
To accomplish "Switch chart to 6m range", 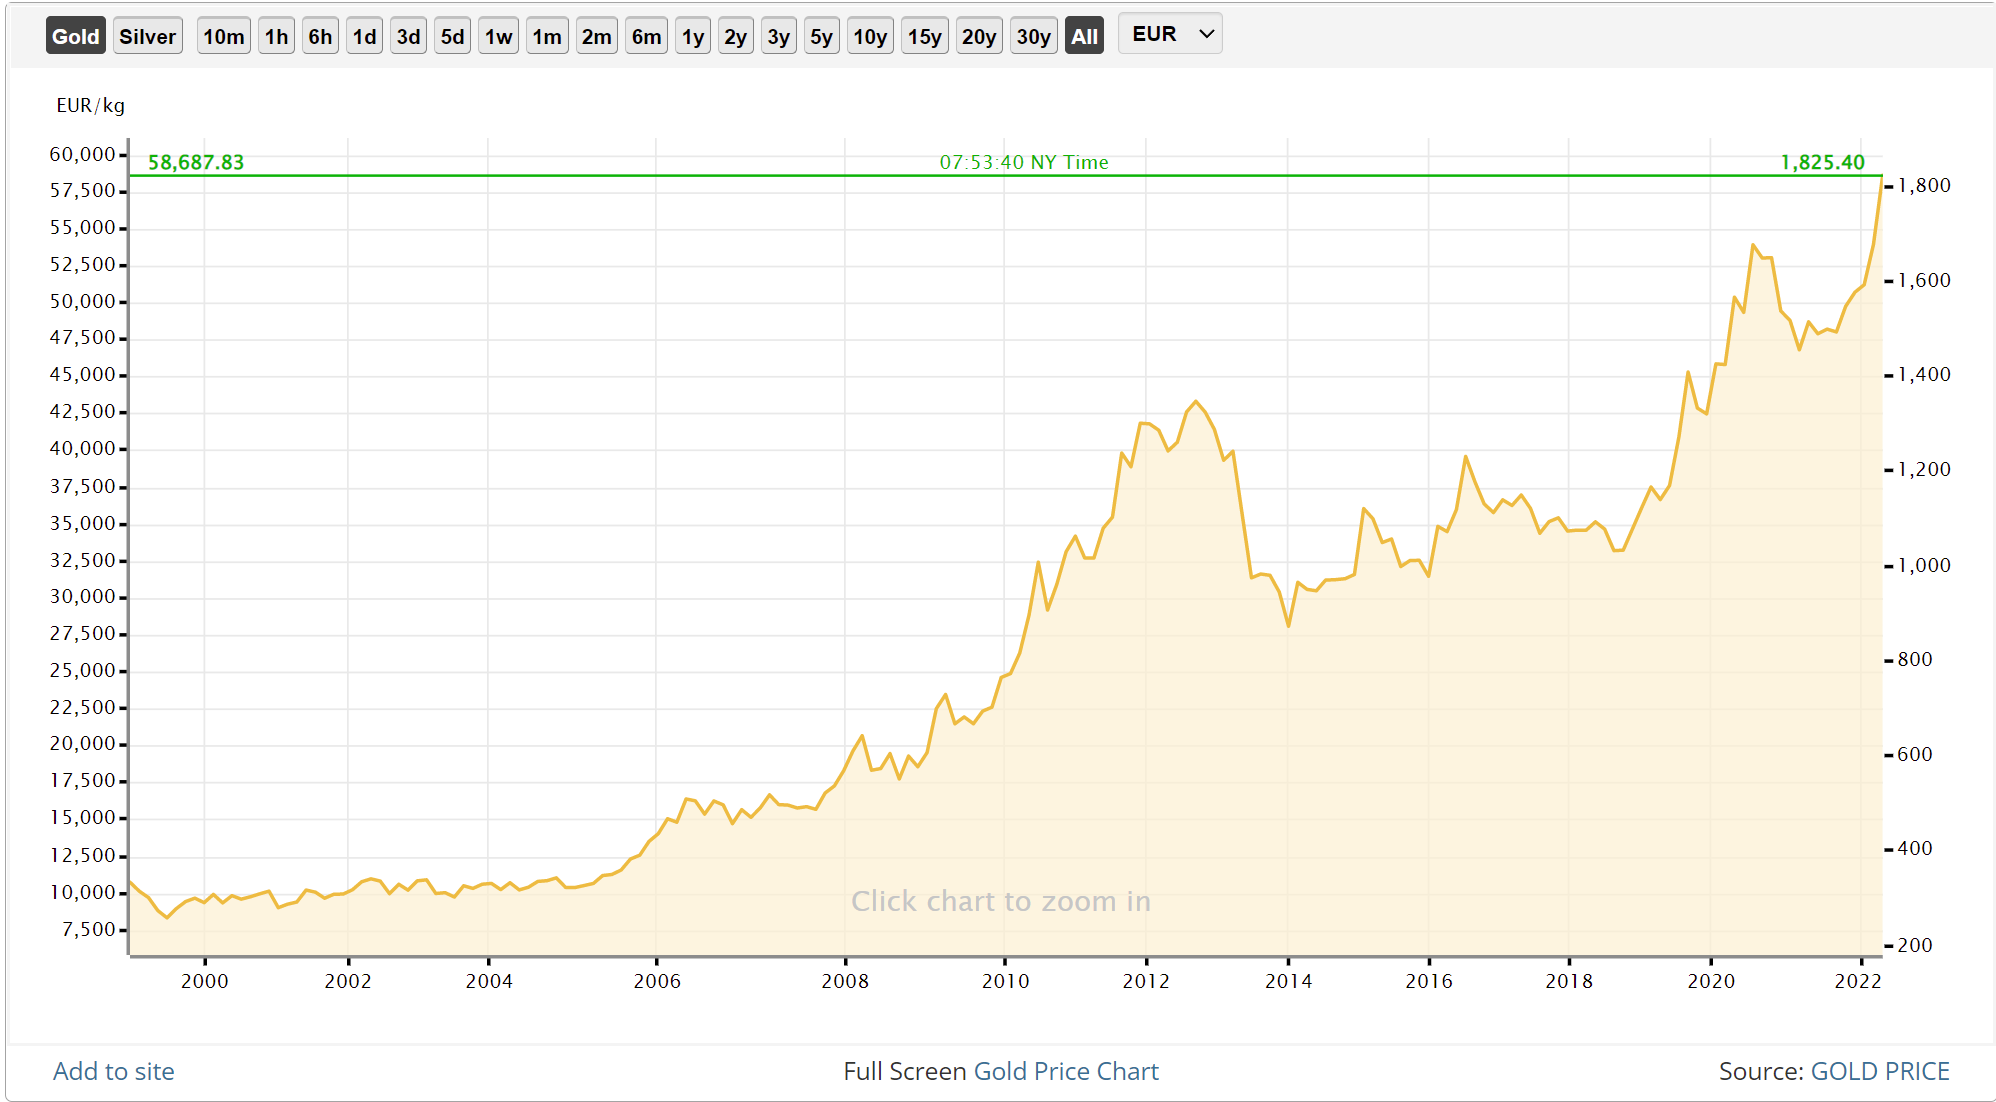I will (646, 37).
